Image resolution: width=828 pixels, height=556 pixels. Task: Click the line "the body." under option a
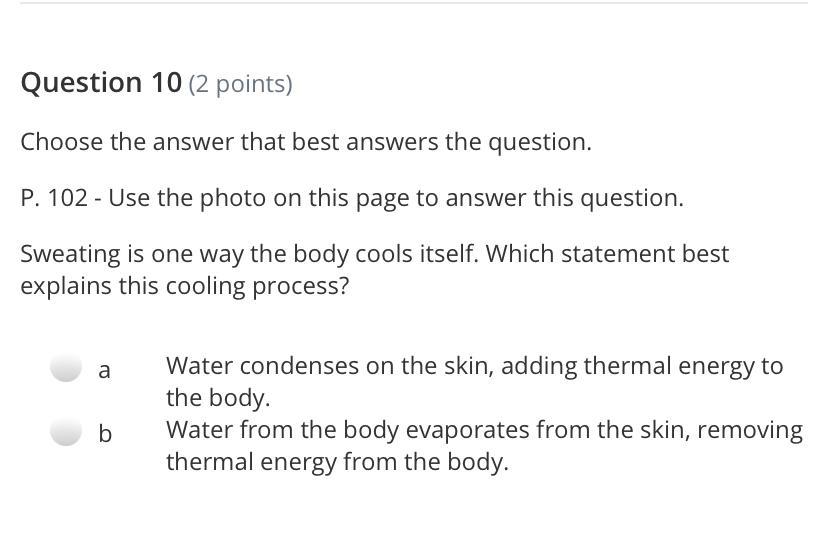218,398
